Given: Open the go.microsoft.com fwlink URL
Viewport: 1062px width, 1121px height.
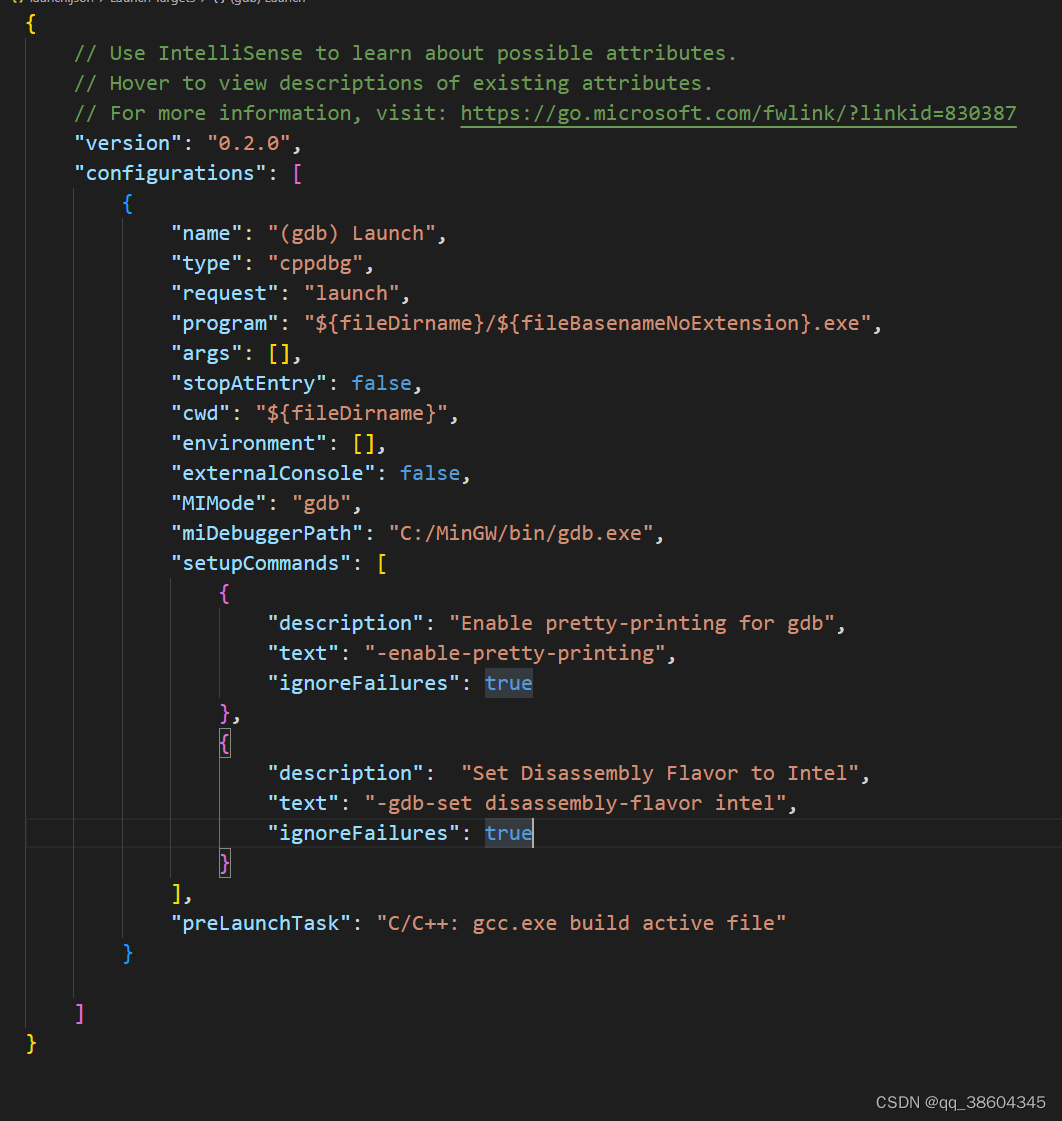Looking at the screenshot, I should point(738,114).
